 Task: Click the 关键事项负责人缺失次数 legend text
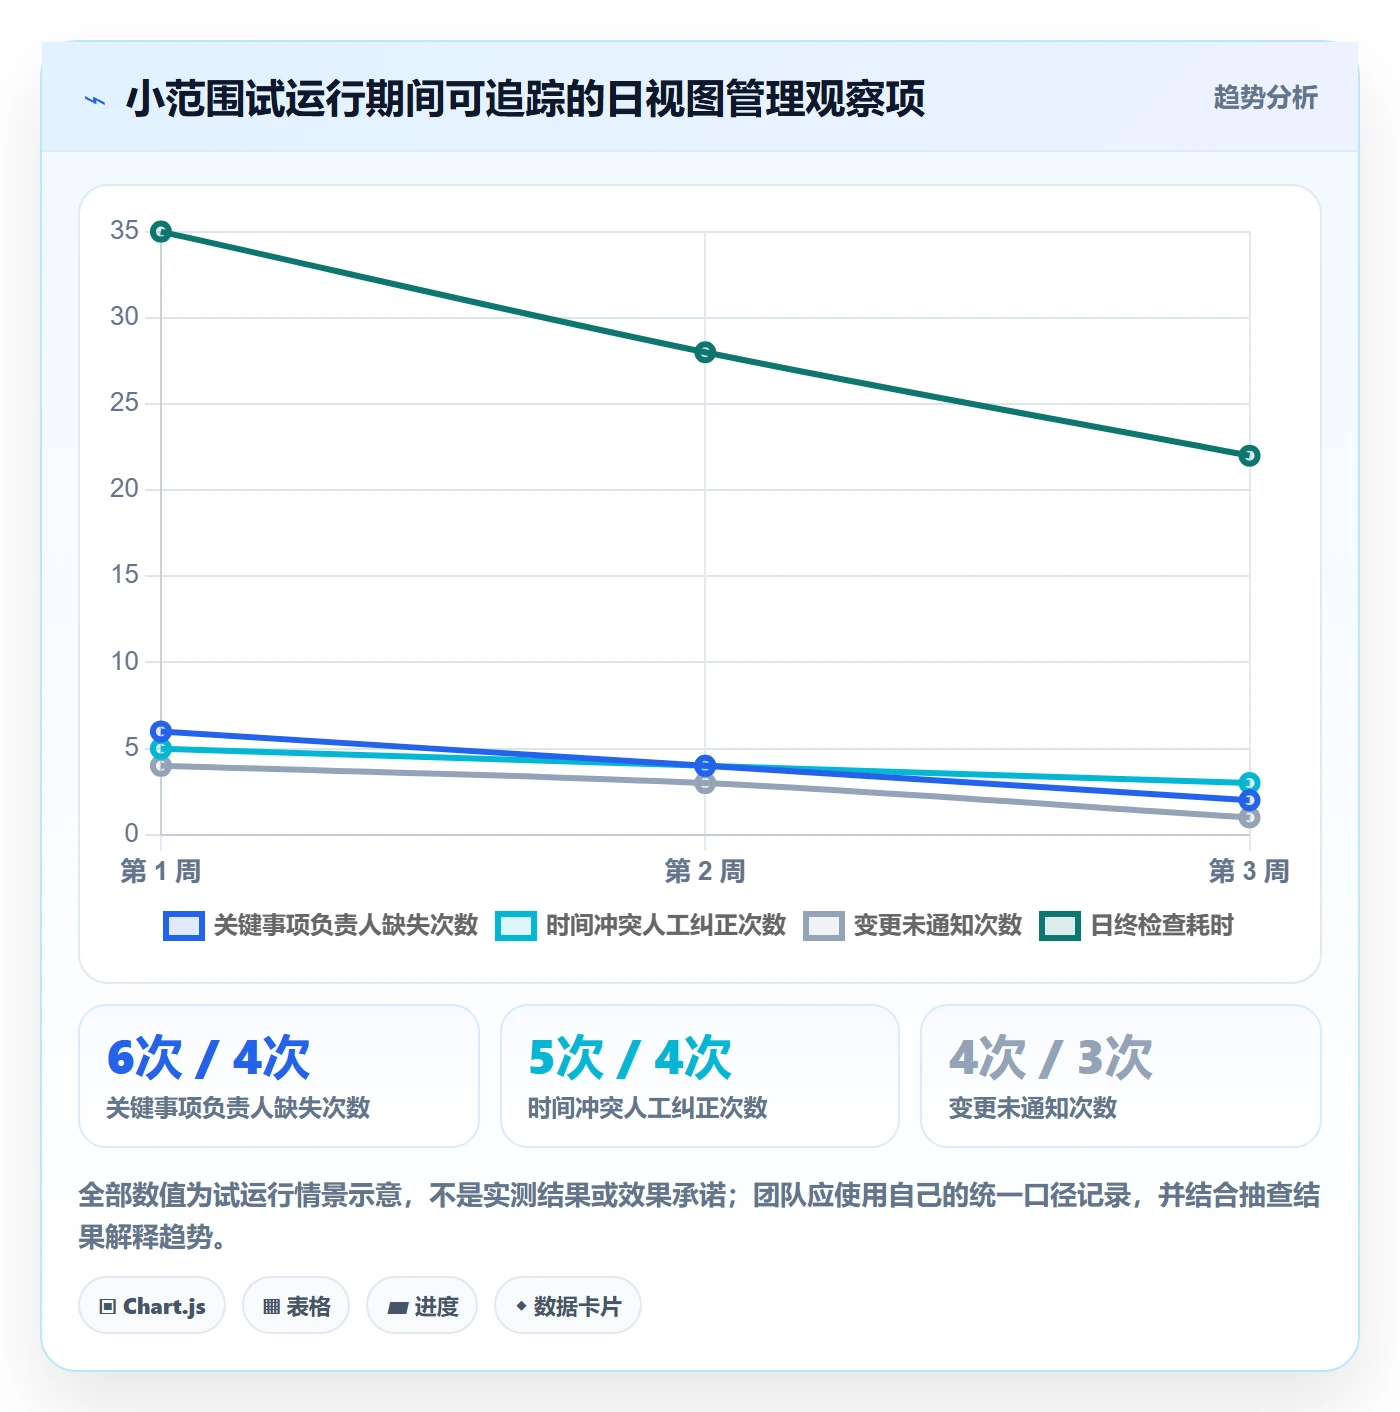346,926
